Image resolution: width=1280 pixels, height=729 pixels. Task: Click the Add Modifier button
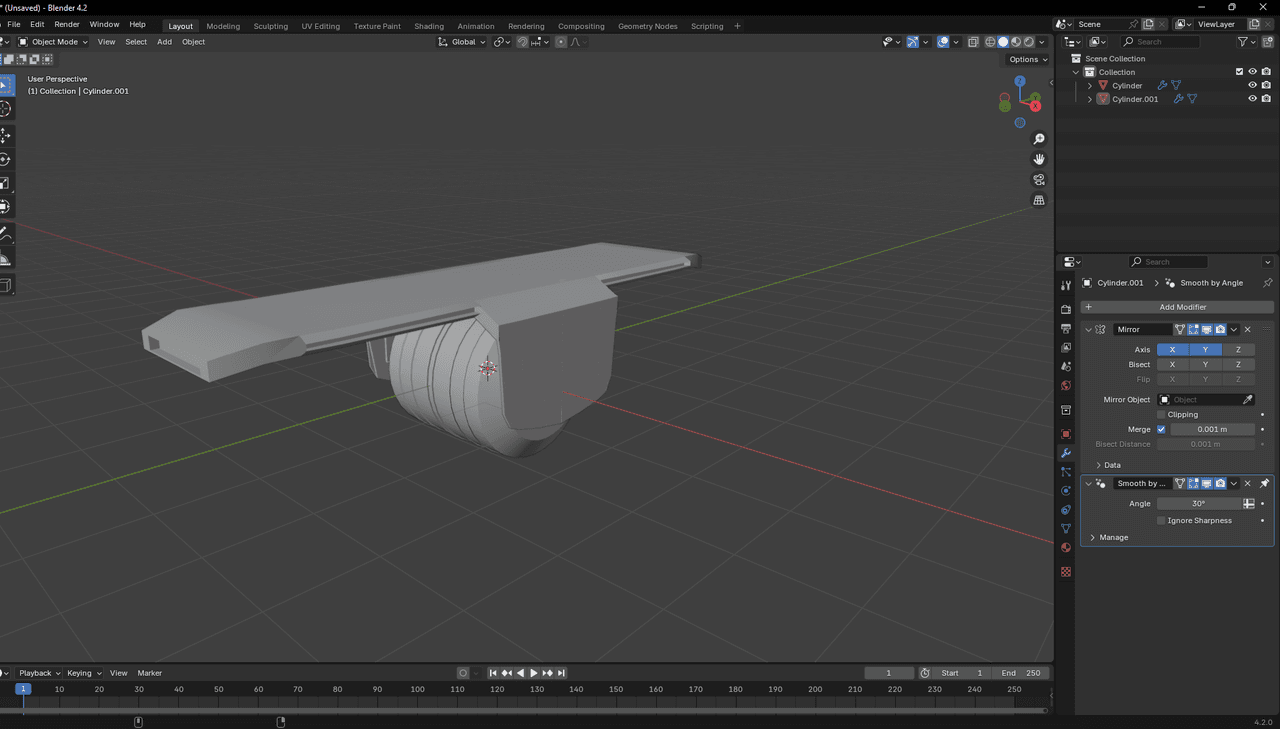click(x=1177, y=307)
